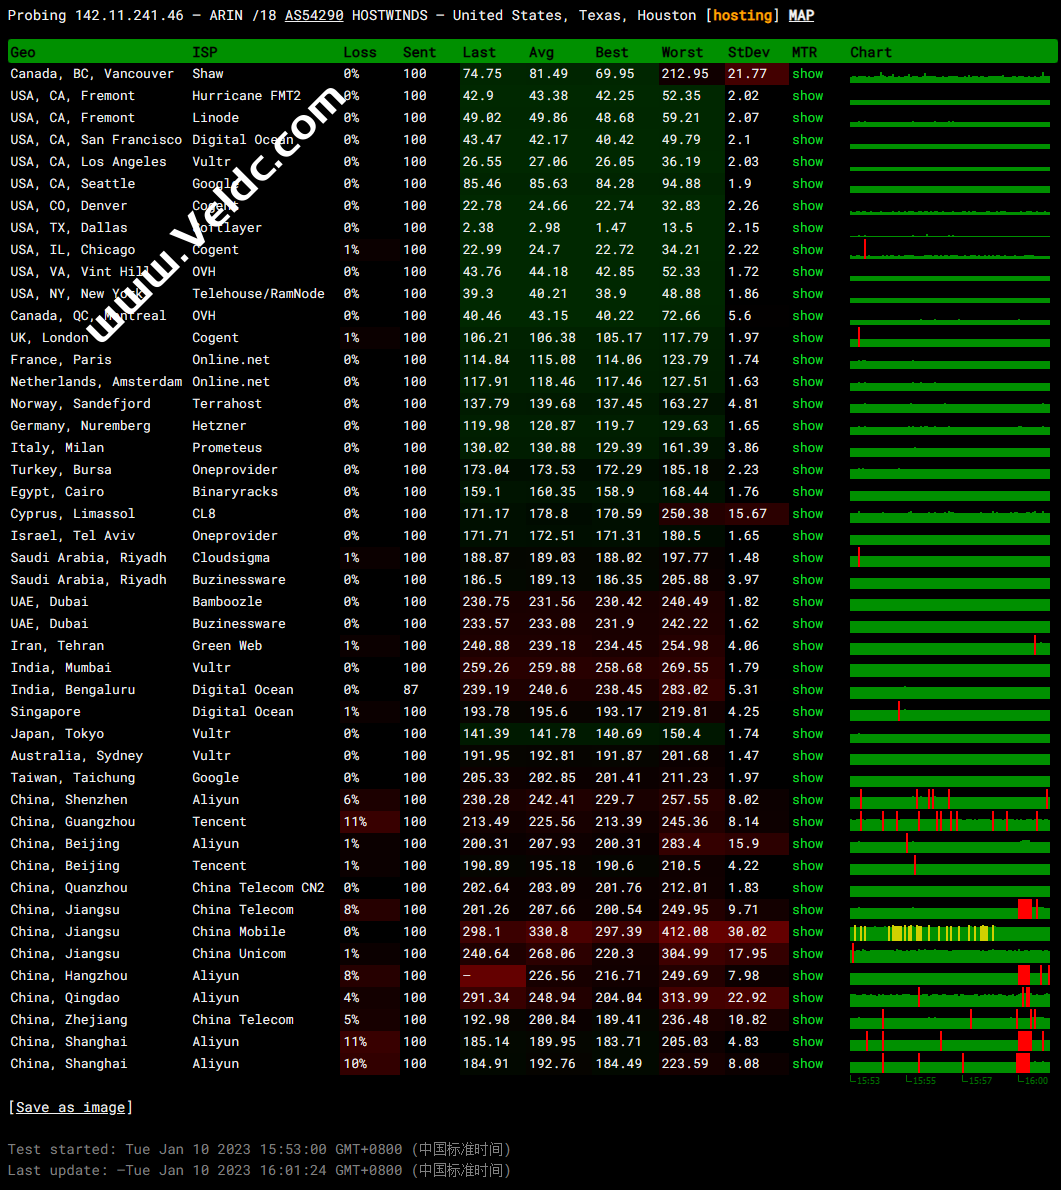Open the MAP link
This screenshot has width=1061, height=1190.
click(x=801, y=15)
